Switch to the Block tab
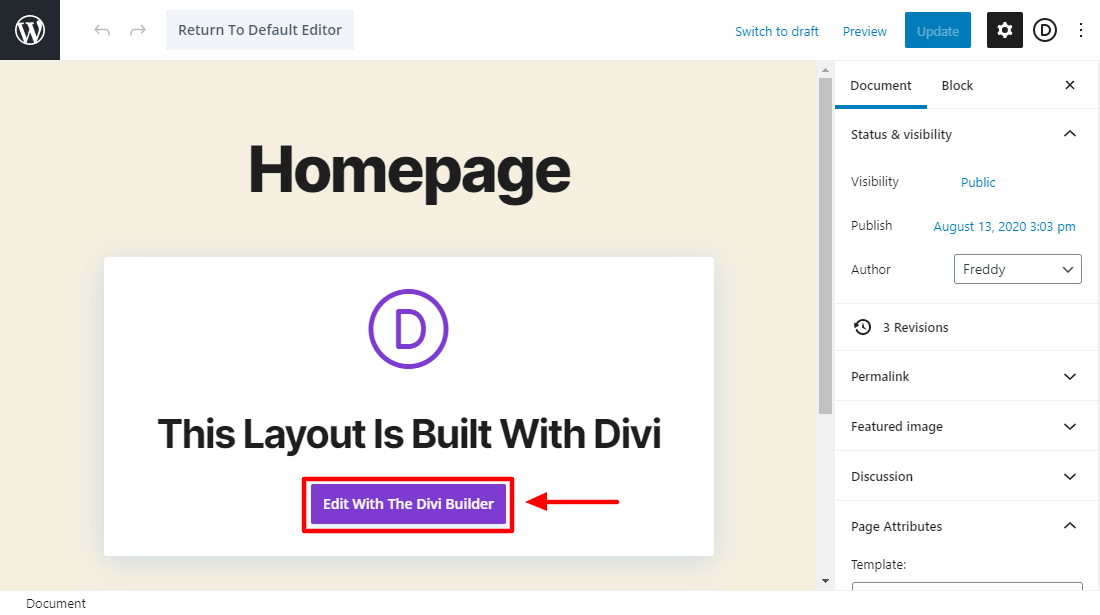Viewport: 1100px width, 615px height. click(957, 86)
